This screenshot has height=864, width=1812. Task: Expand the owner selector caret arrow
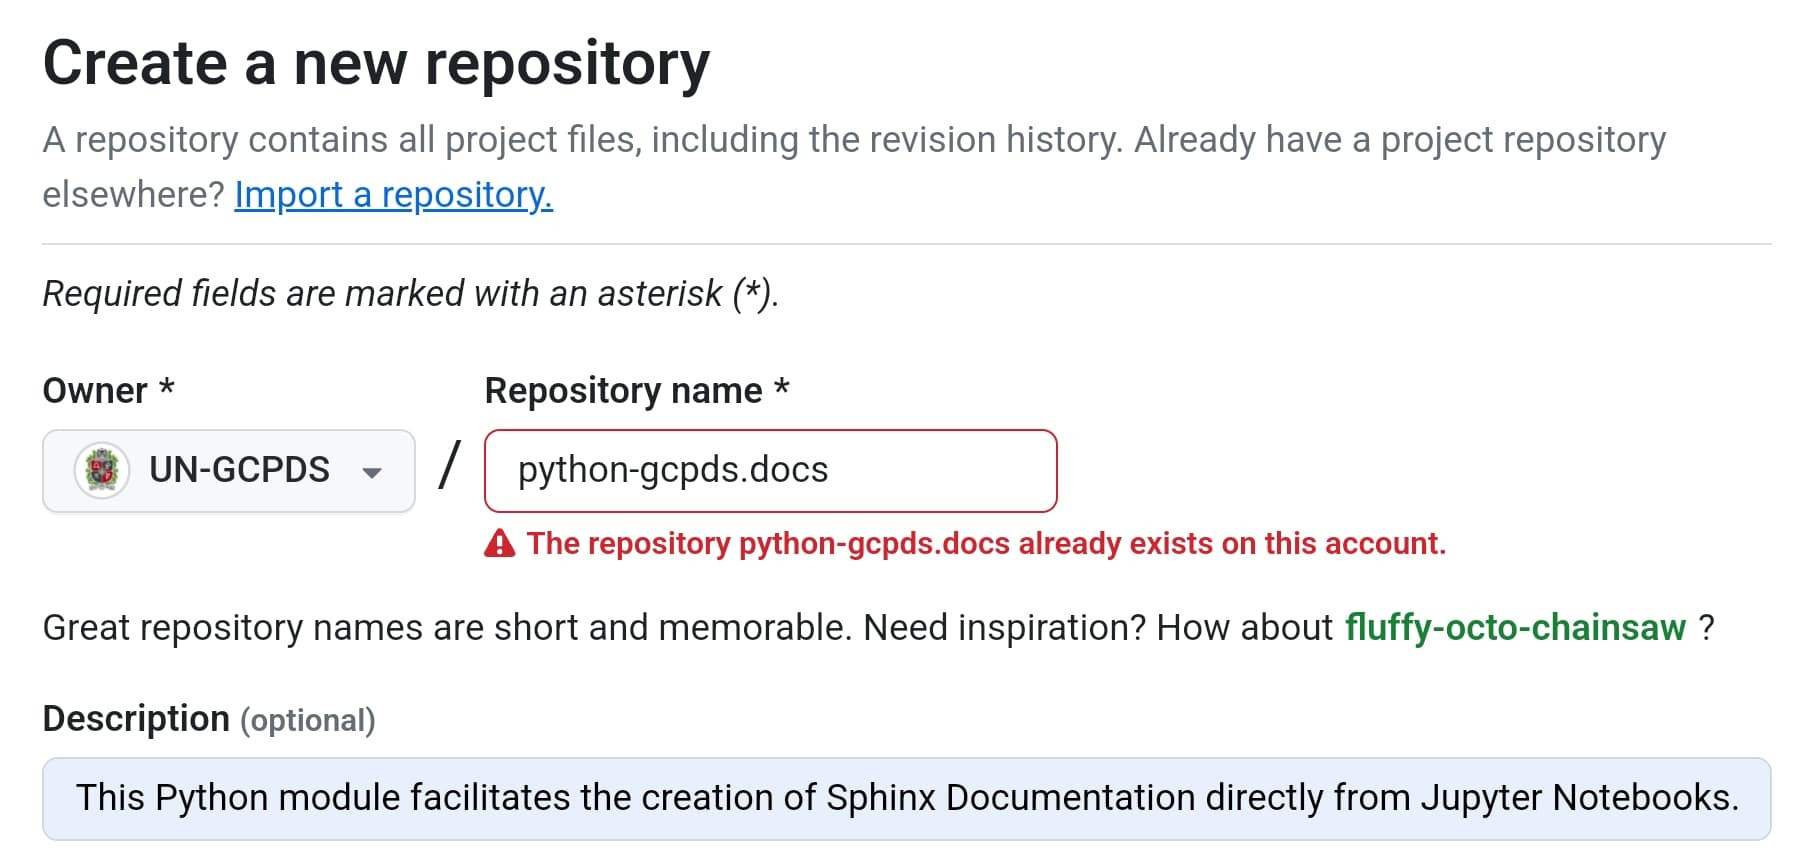pos(372,472)
